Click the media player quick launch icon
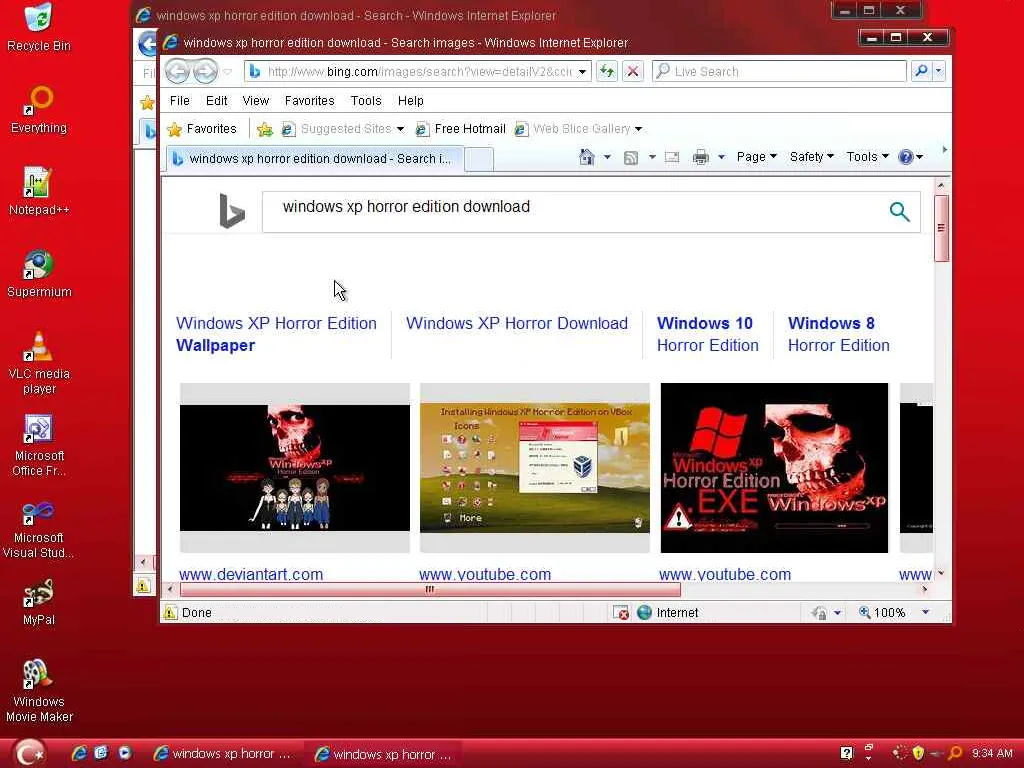 pos(125,753)
